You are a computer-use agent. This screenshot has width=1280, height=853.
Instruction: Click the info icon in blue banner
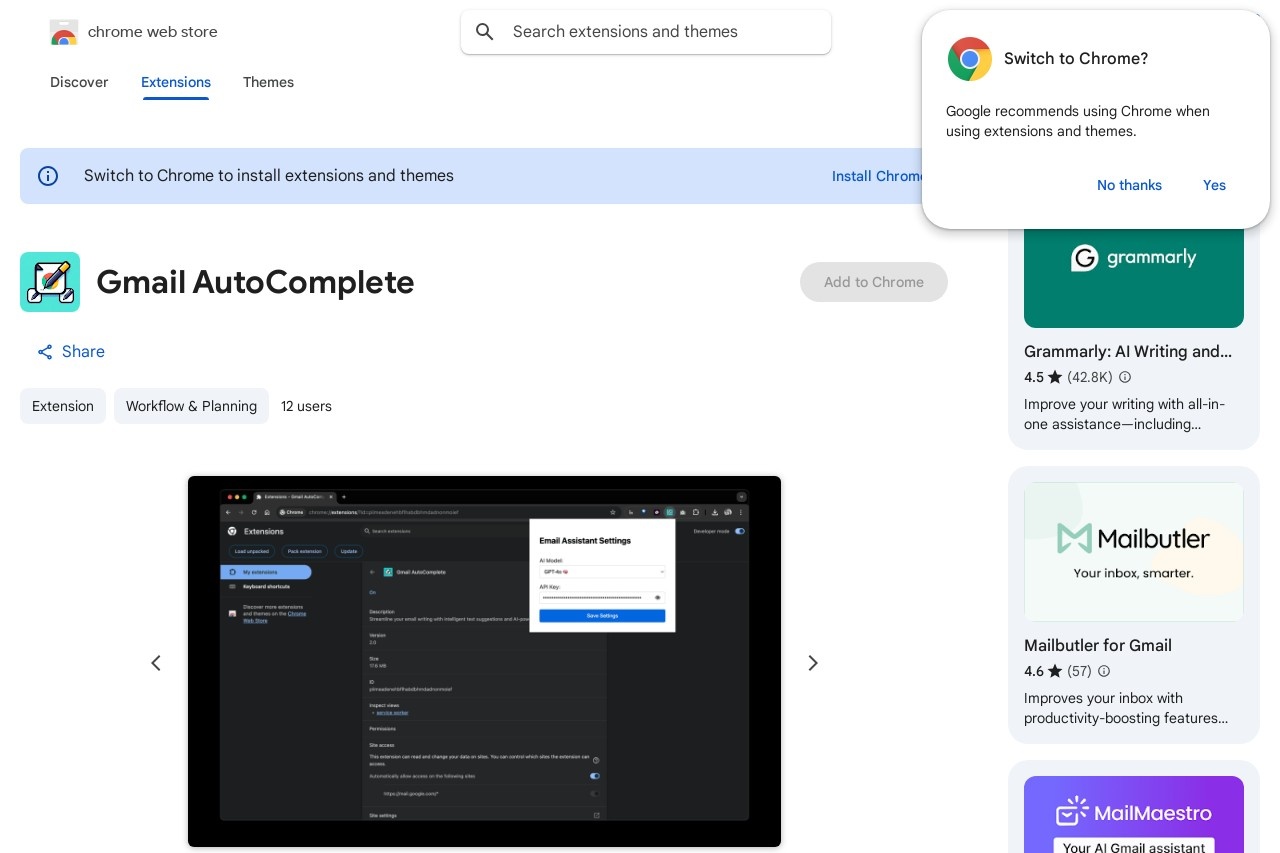click(x=48, y=176)
